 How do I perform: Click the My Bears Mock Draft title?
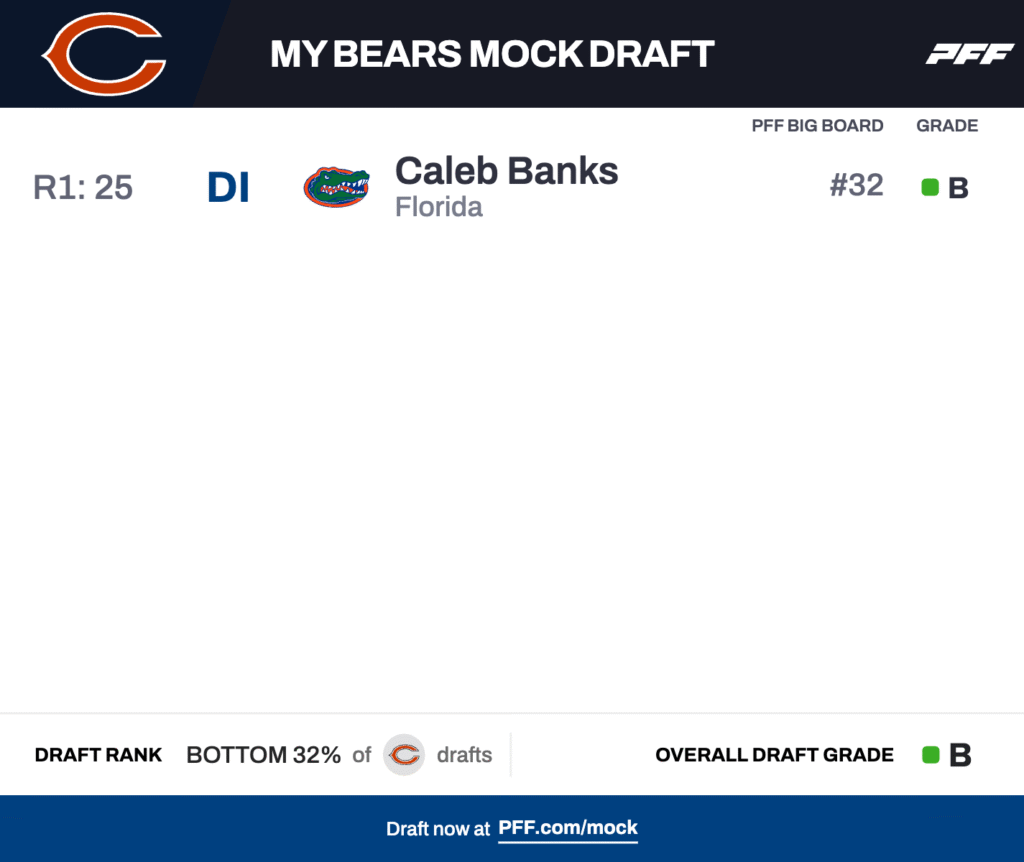click(492, 54)
